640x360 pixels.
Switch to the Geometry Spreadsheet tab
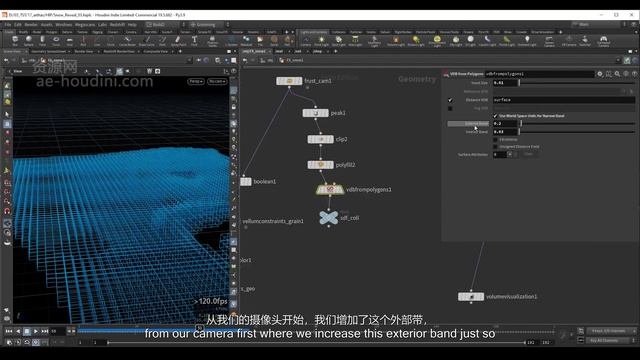49,51
